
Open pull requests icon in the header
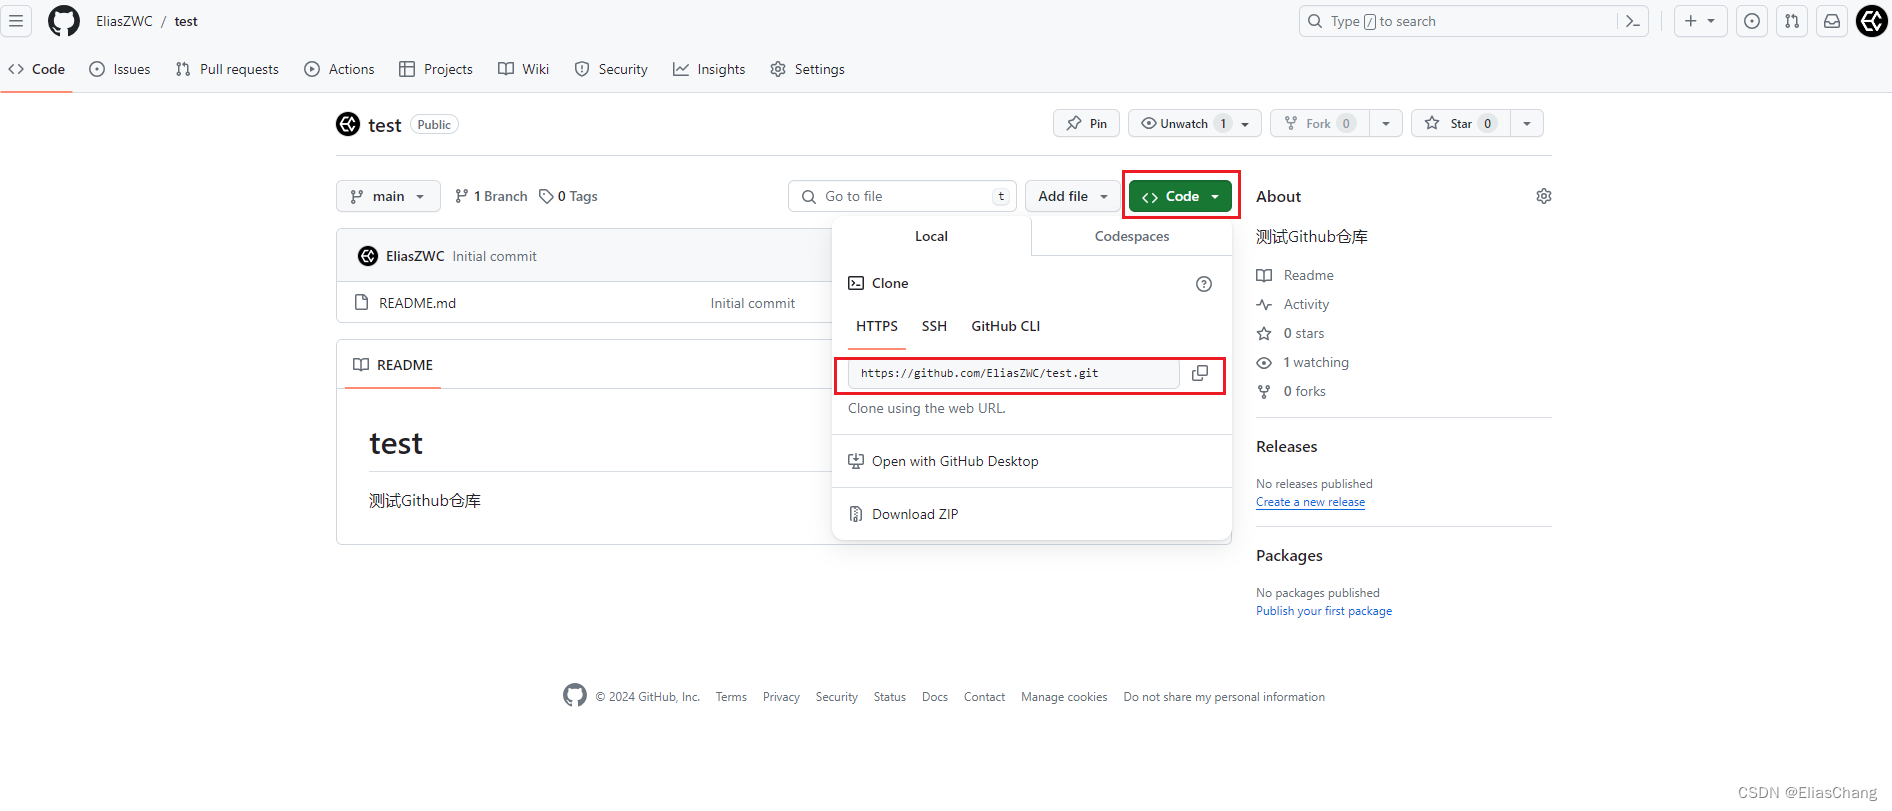click(x=1792, y=21)
